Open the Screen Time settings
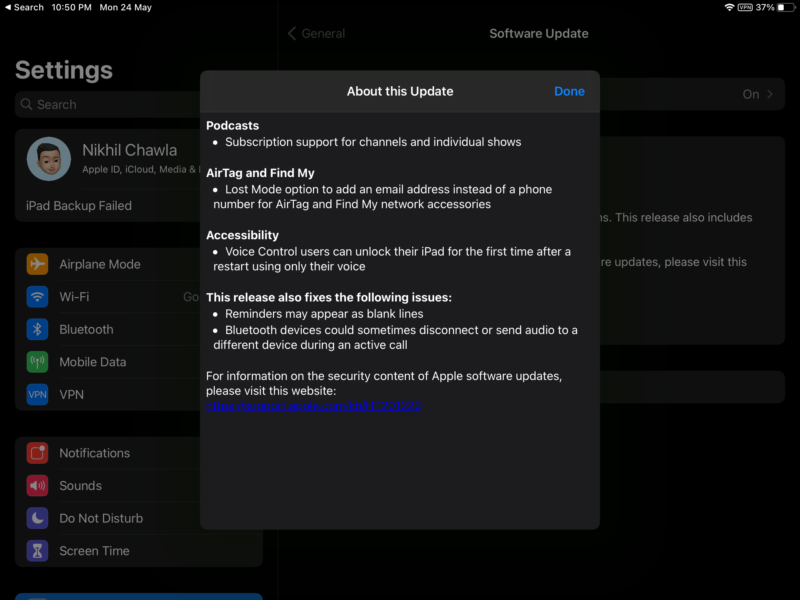 [x=139, y=551]
